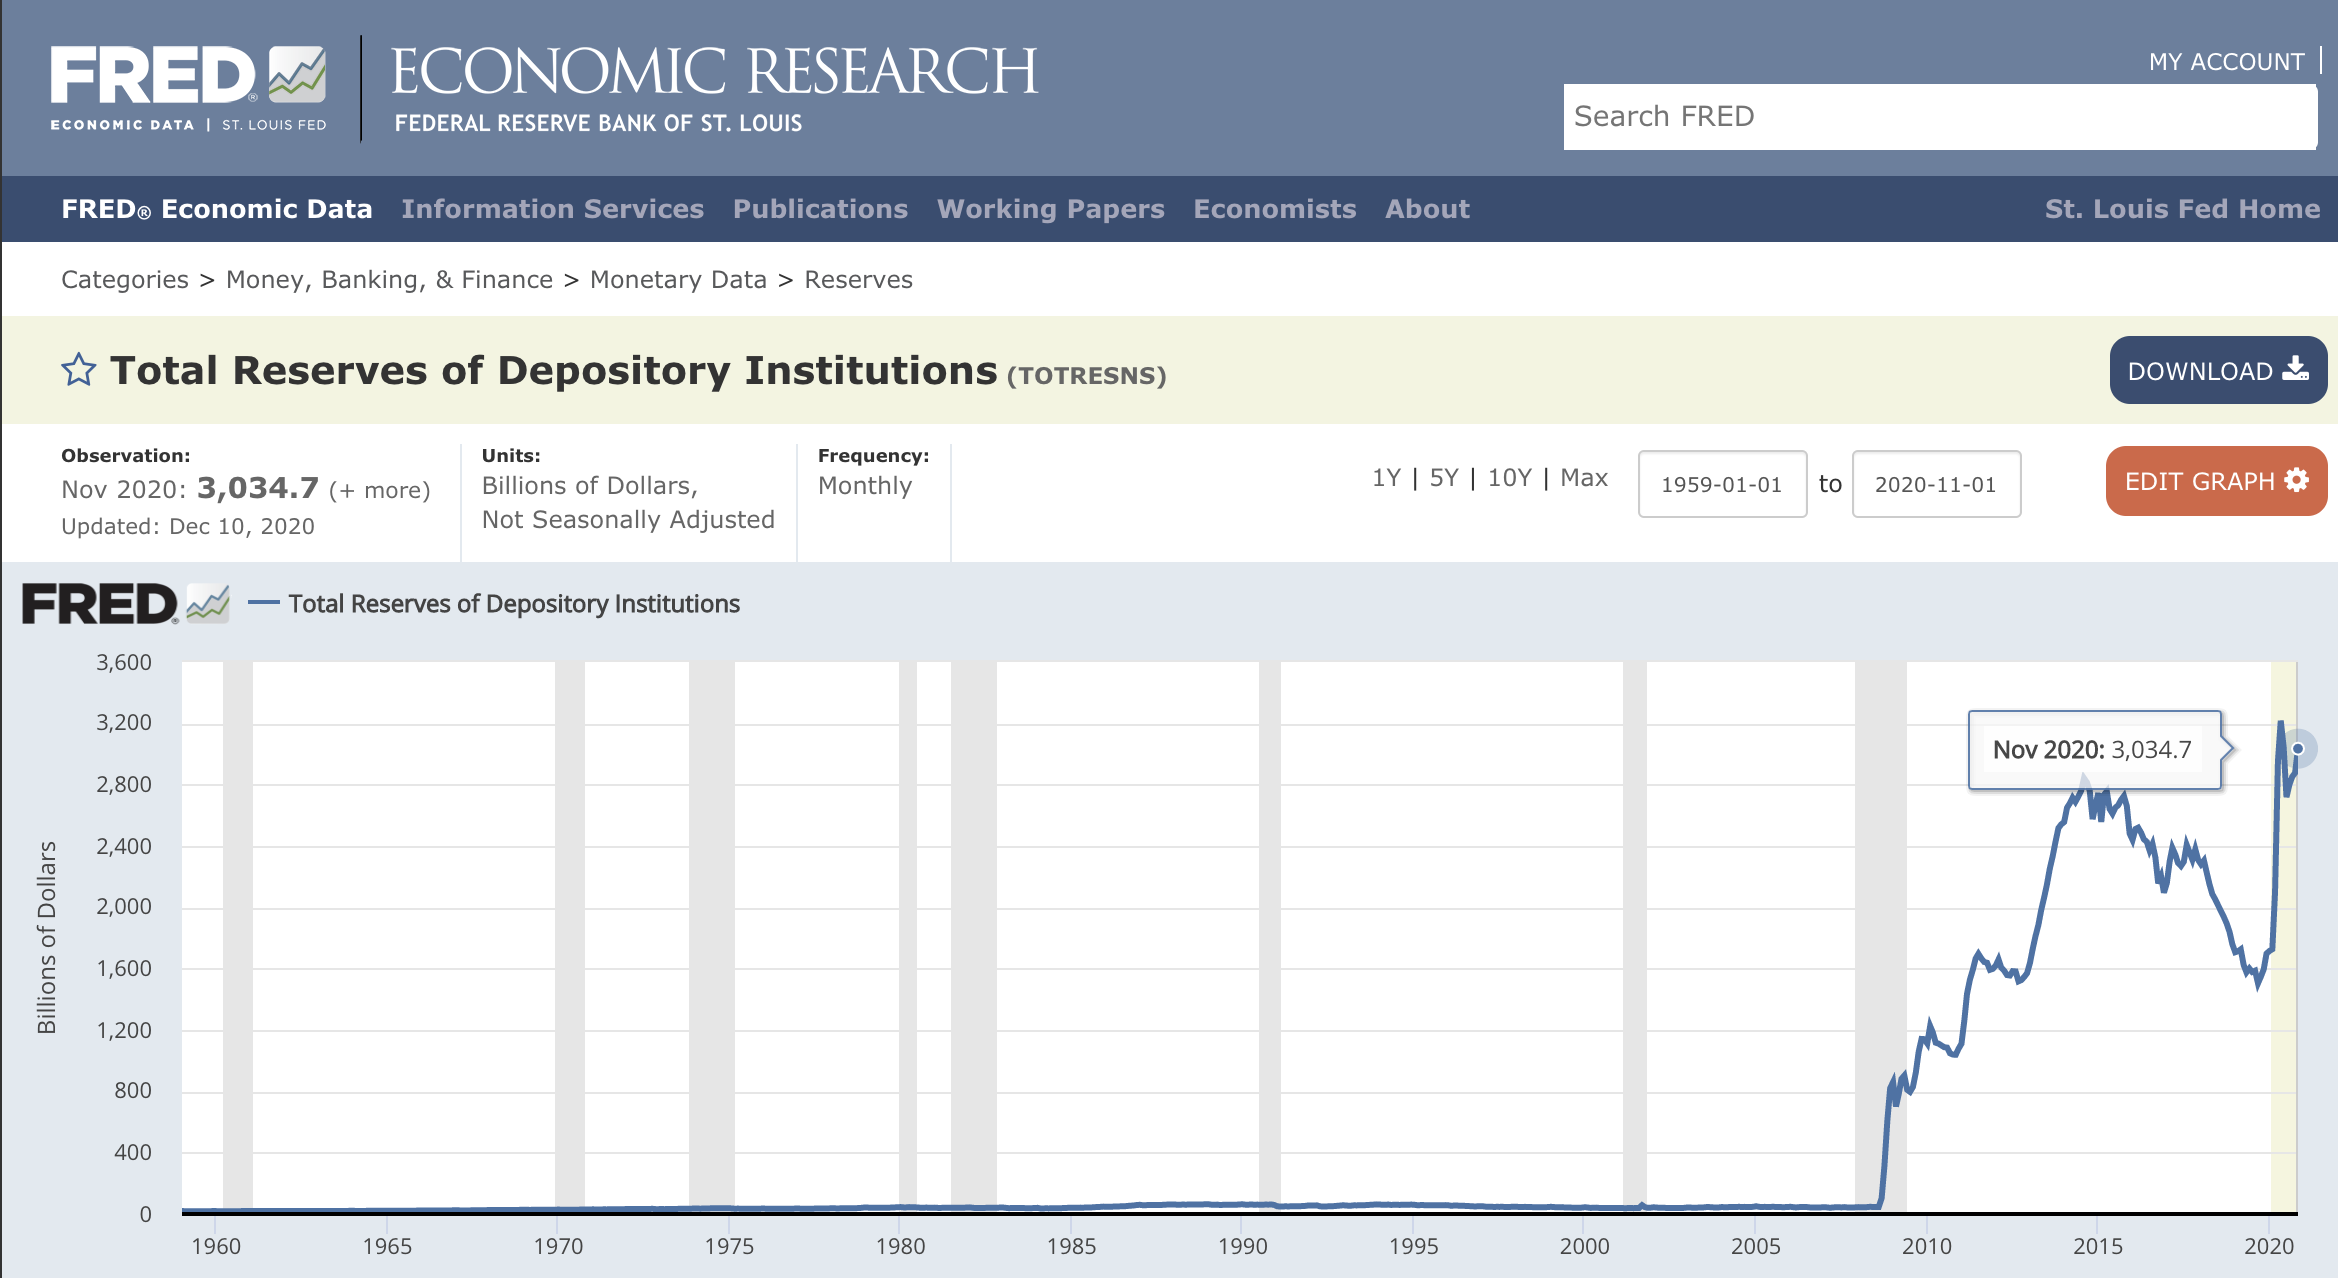
Task: Open Money, Banking, & Finance breadcrumb
Action: click(389, 280)
